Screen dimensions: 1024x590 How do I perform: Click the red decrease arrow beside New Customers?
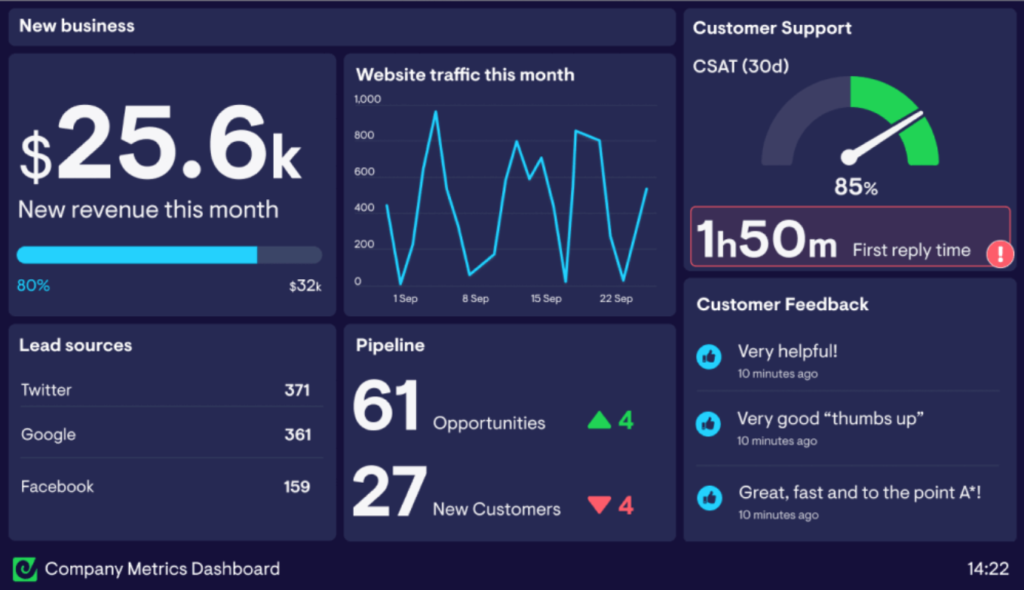[601, 505]
